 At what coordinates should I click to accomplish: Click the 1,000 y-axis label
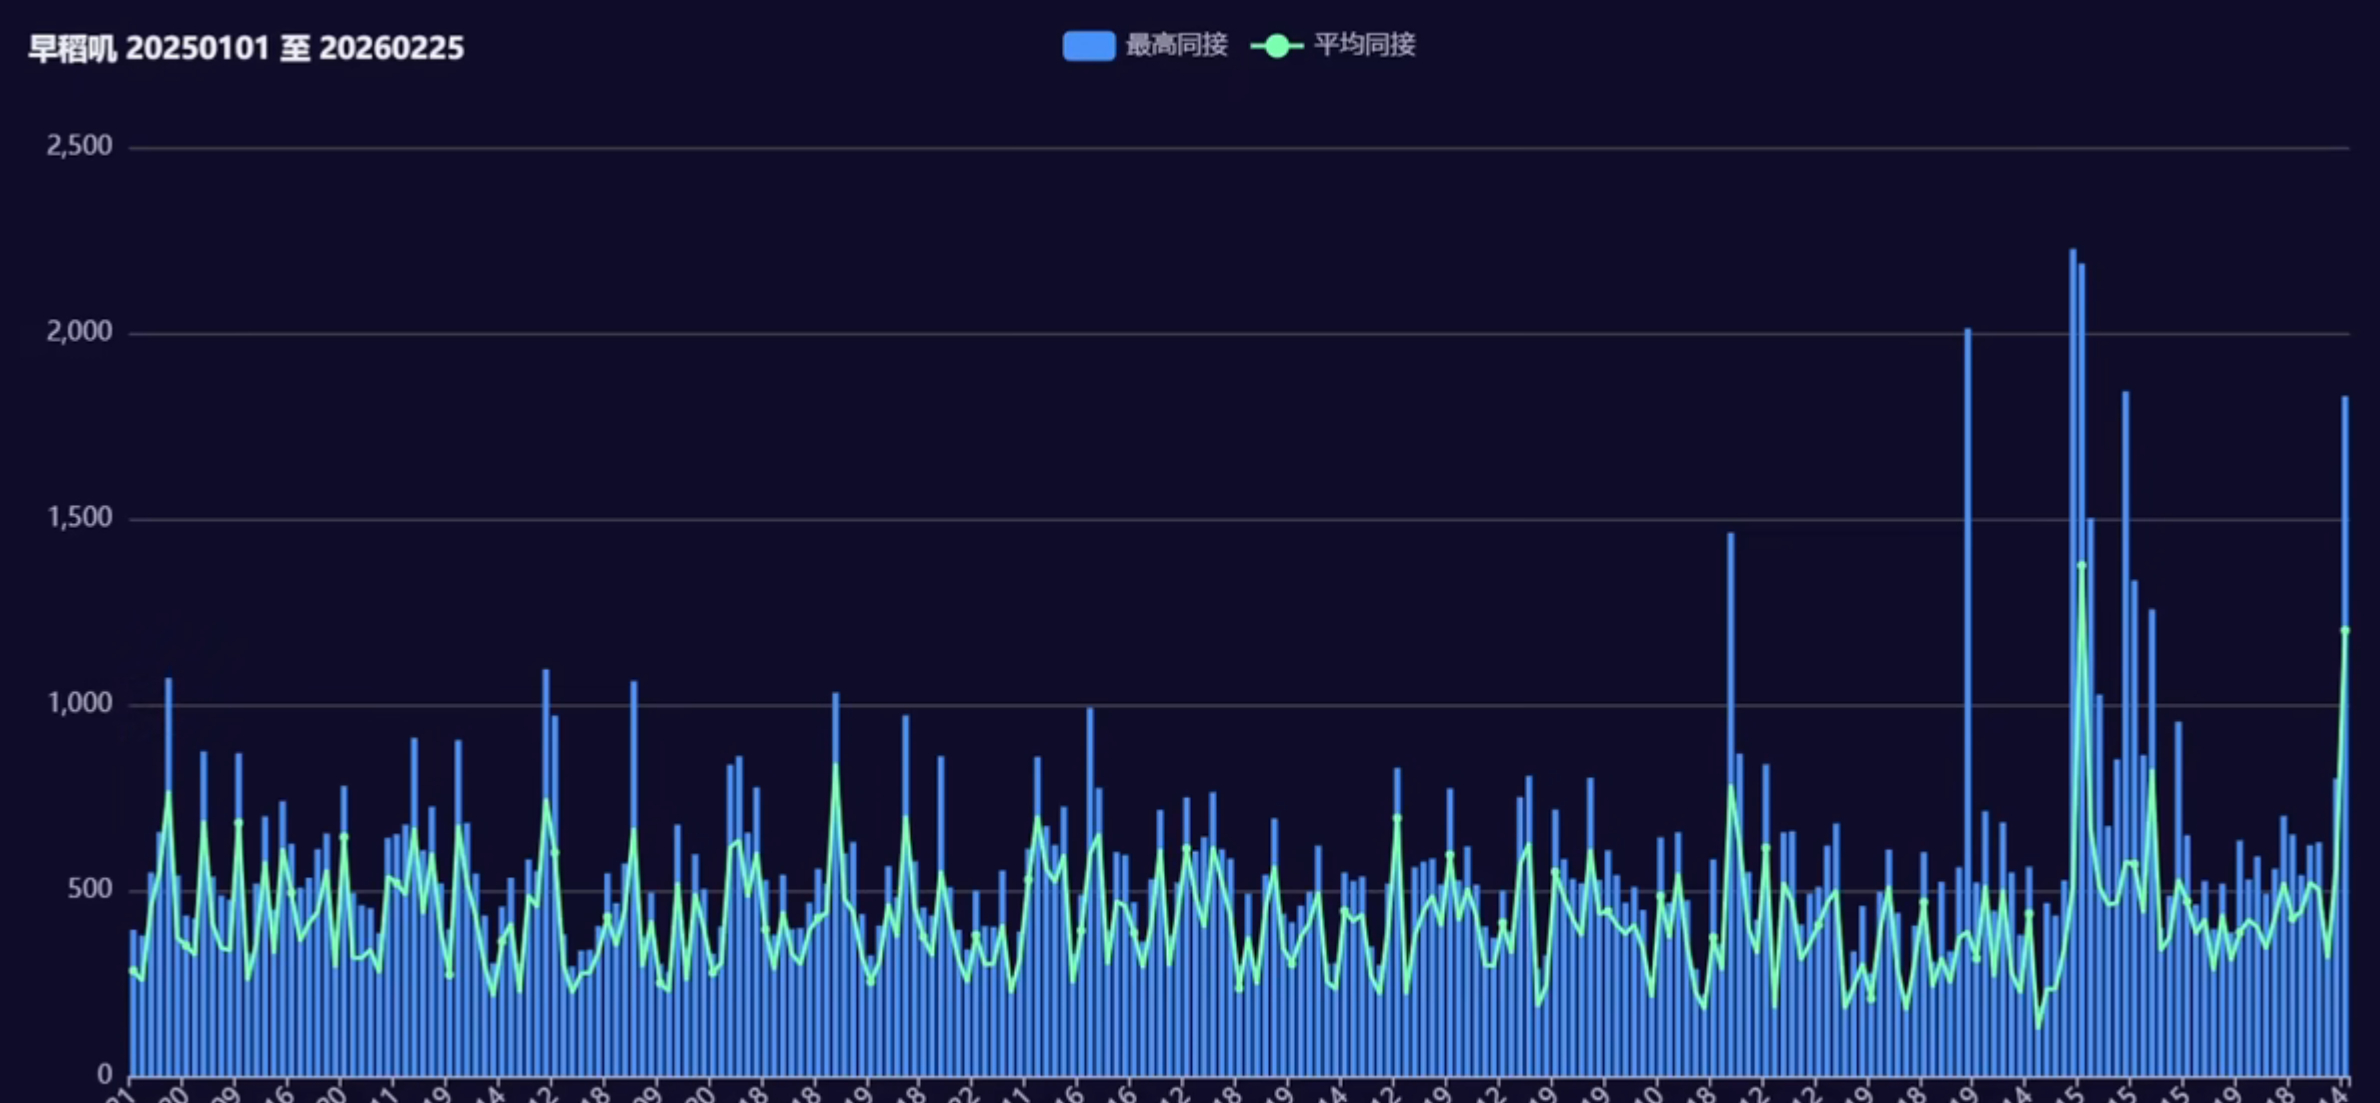click(x=79, y=704)
